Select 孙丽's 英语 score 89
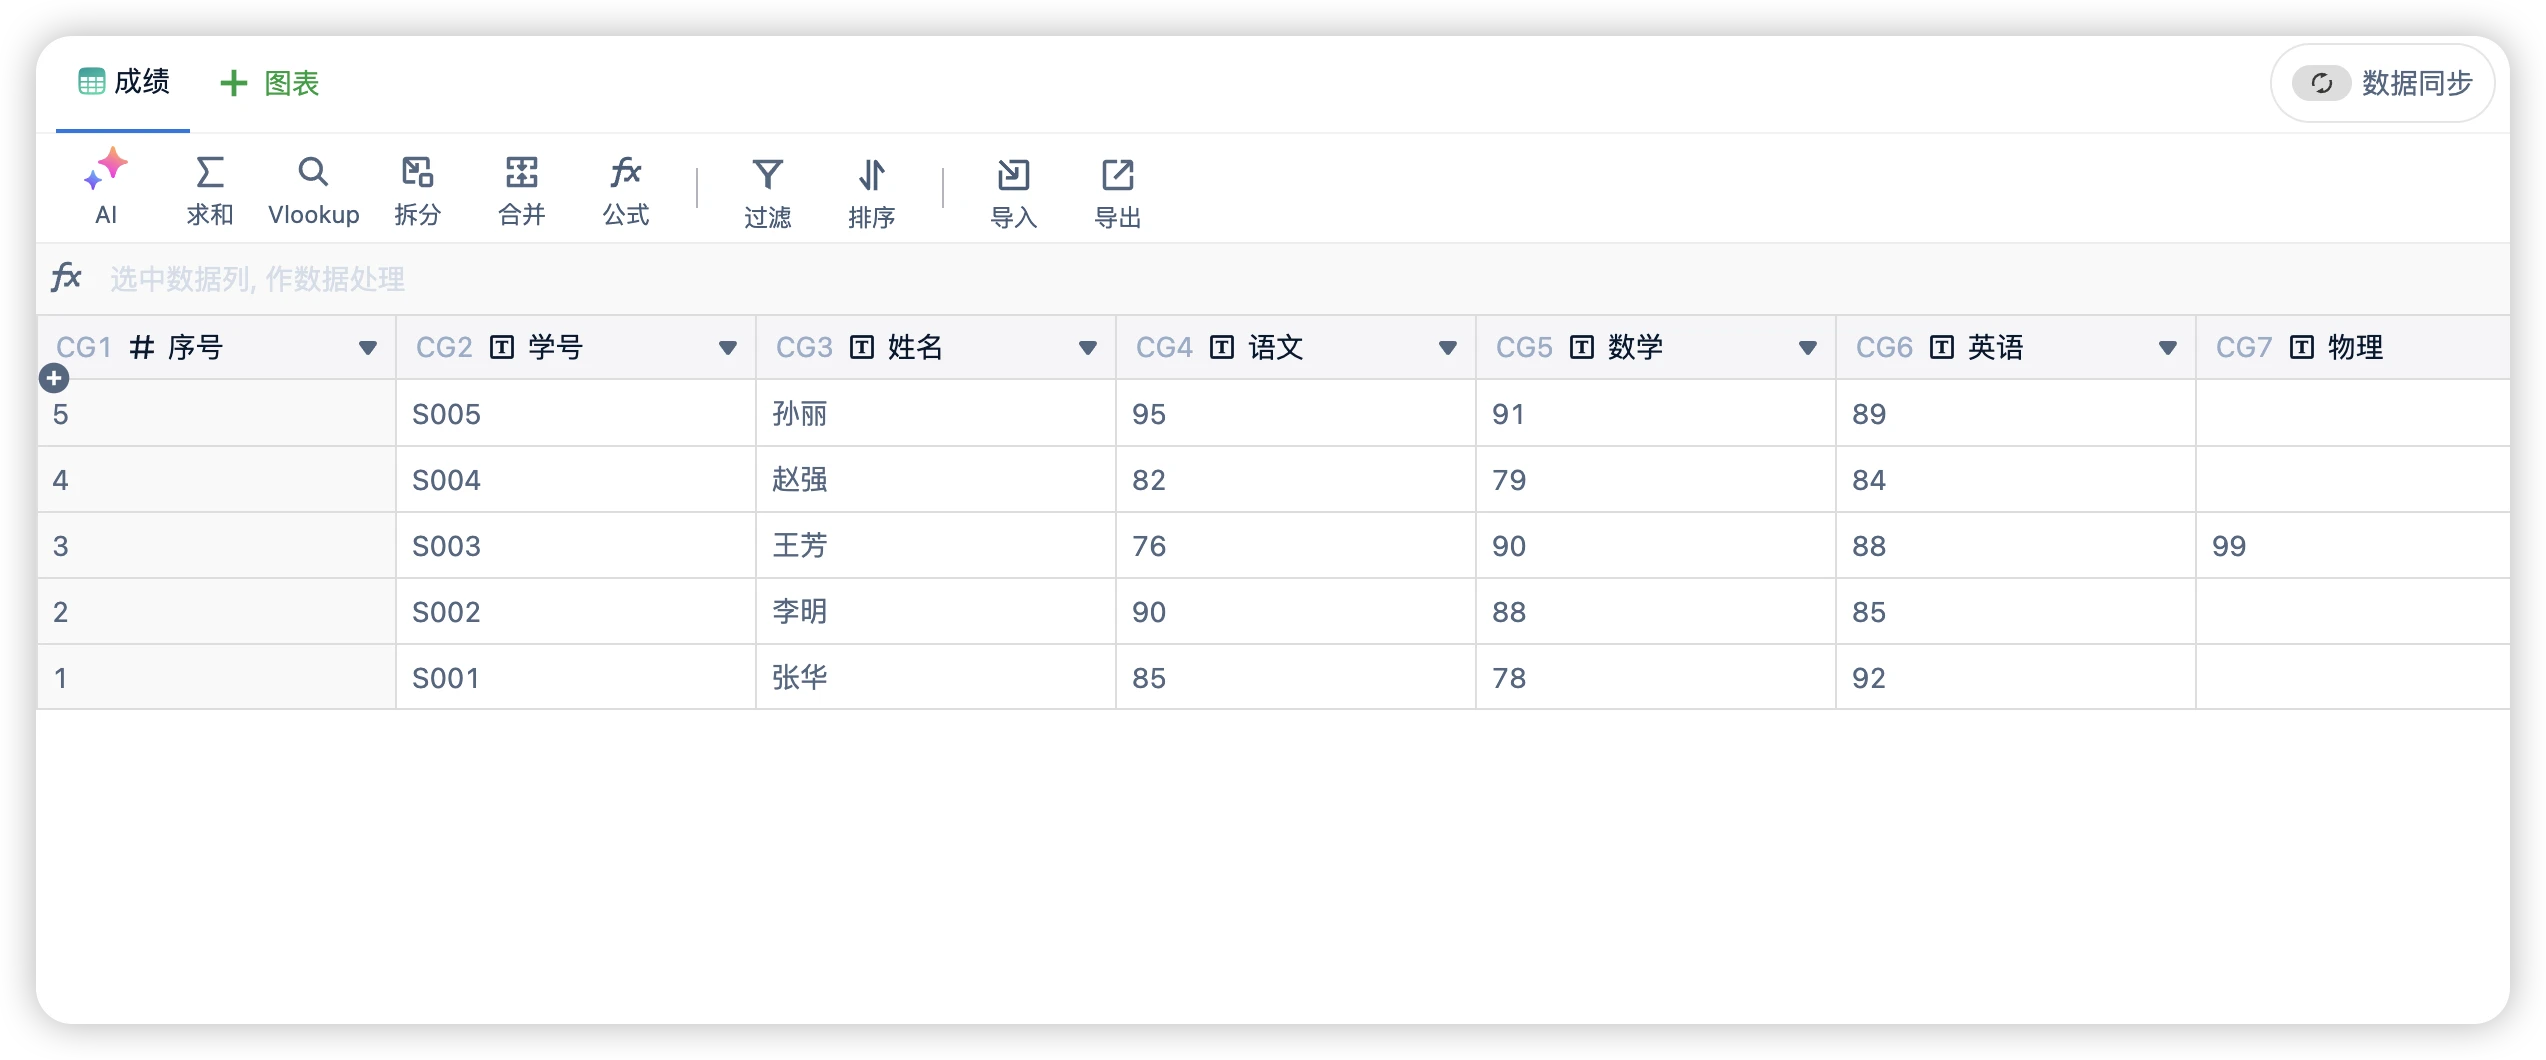This screenshot has width=2546, height=1060. pyautogui.click(x=2016, y=414)
